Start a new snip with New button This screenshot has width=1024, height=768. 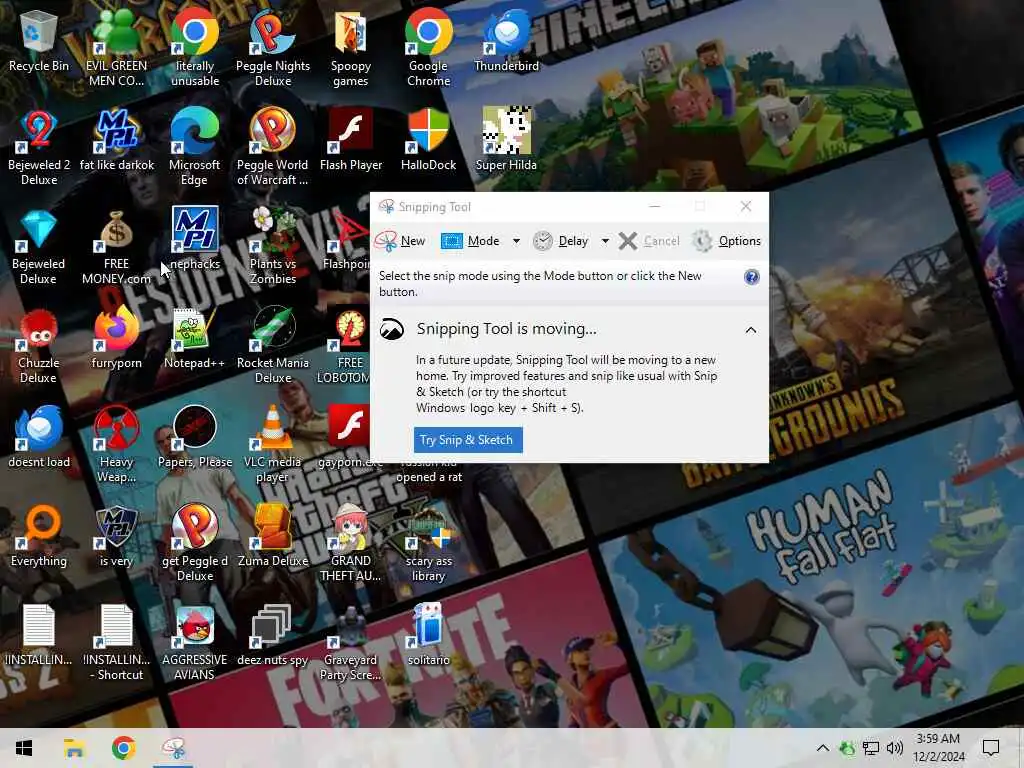point(400,241)
